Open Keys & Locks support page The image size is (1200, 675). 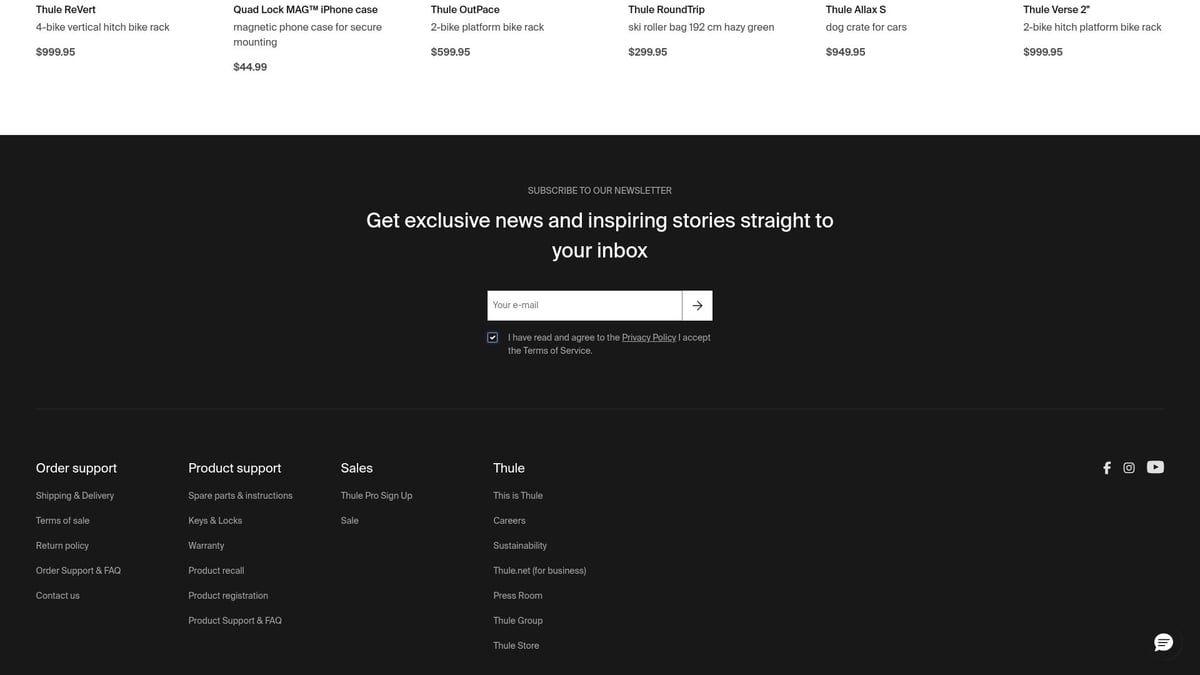215,521
